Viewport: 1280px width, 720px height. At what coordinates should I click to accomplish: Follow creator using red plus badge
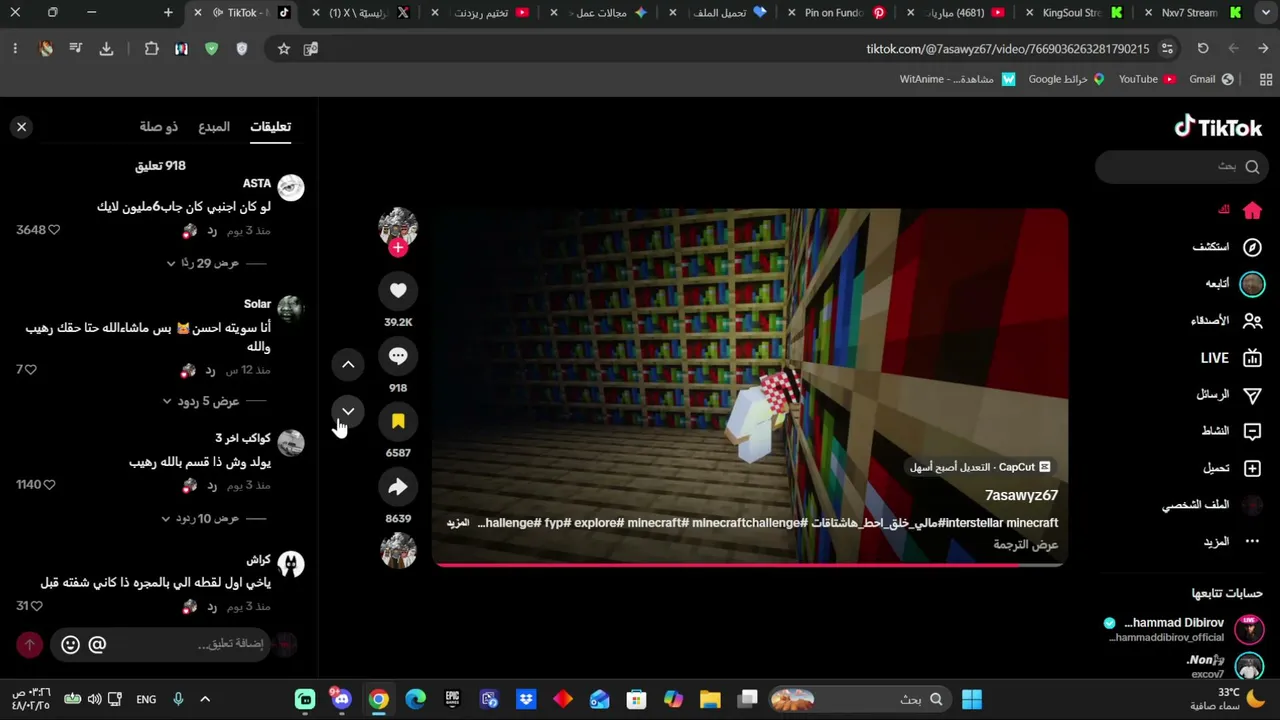coord(398,247)
